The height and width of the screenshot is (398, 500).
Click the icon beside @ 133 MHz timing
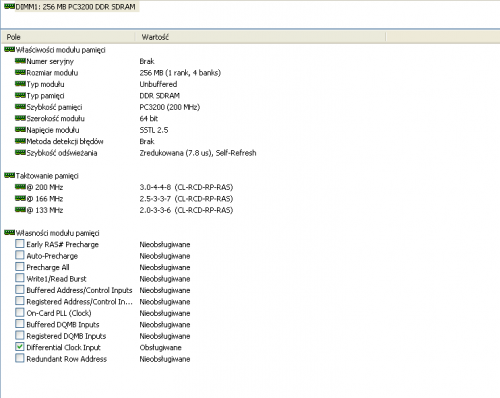coord(20,210)
